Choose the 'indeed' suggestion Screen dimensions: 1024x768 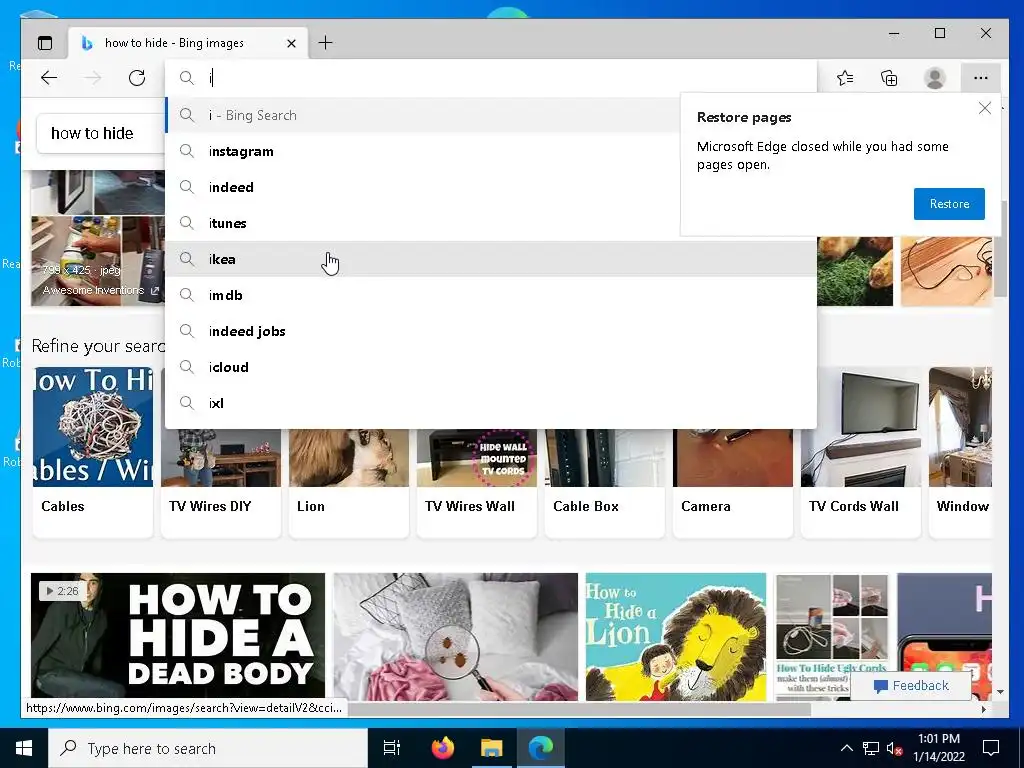[x=423, y=187]
